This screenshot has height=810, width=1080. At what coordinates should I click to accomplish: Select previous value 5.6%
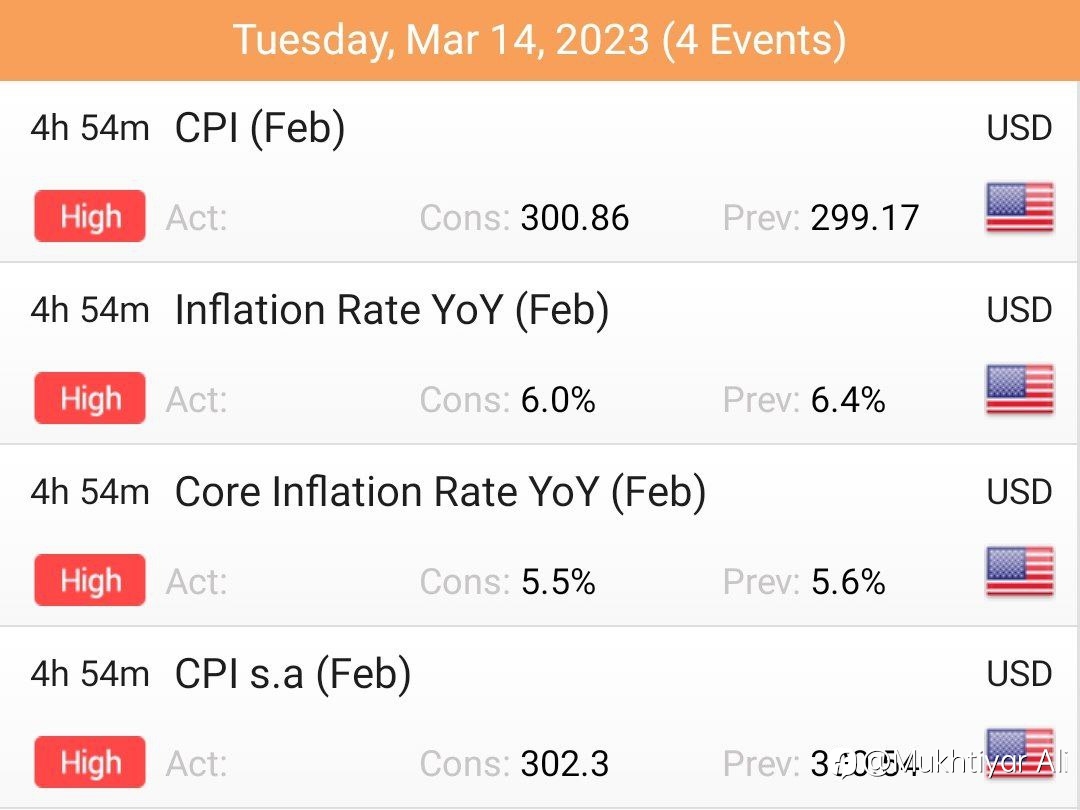pyautogui.click(x=848, y=582)
